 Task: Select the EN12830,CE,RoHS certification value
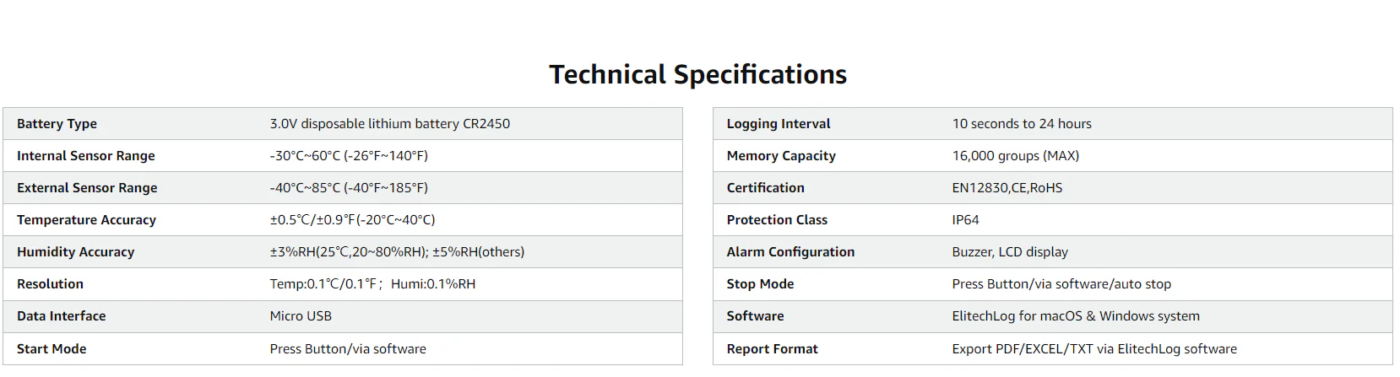click(1007, 188)
